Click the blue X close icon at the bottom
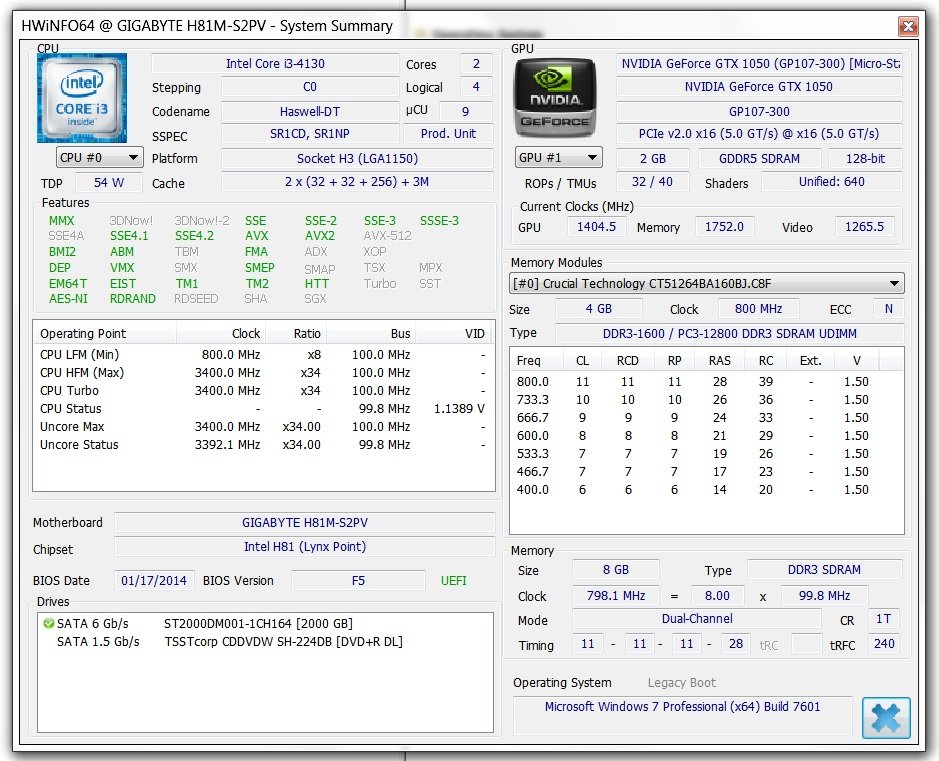Screen dimensions: 939x761 pyautogui.click(x=886, y=717)
